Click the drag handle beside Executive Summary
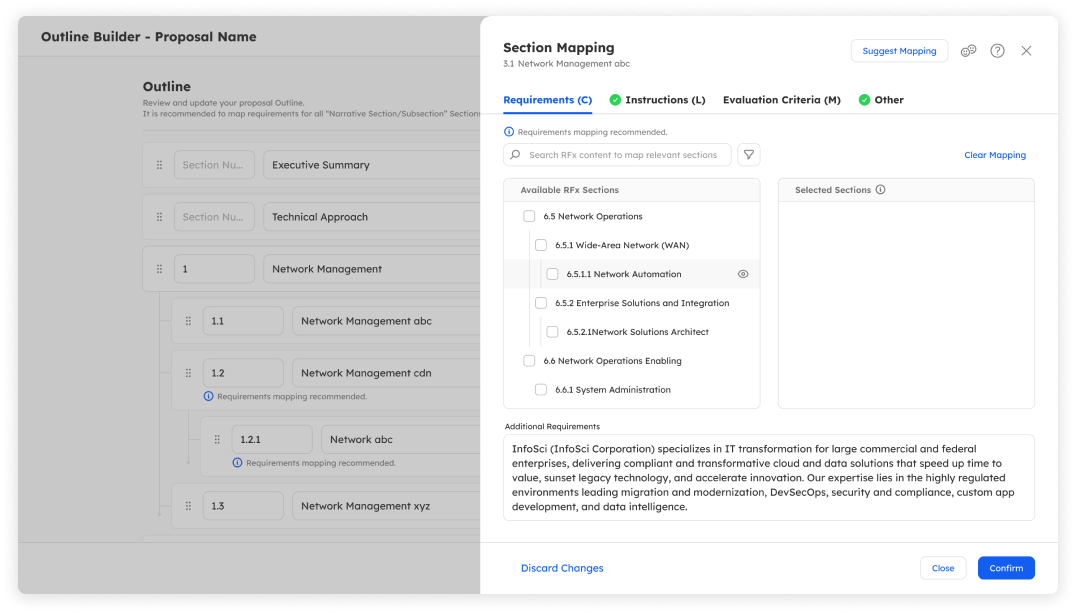Viewport: 1076px width, 614px height. tap(159, 165)
